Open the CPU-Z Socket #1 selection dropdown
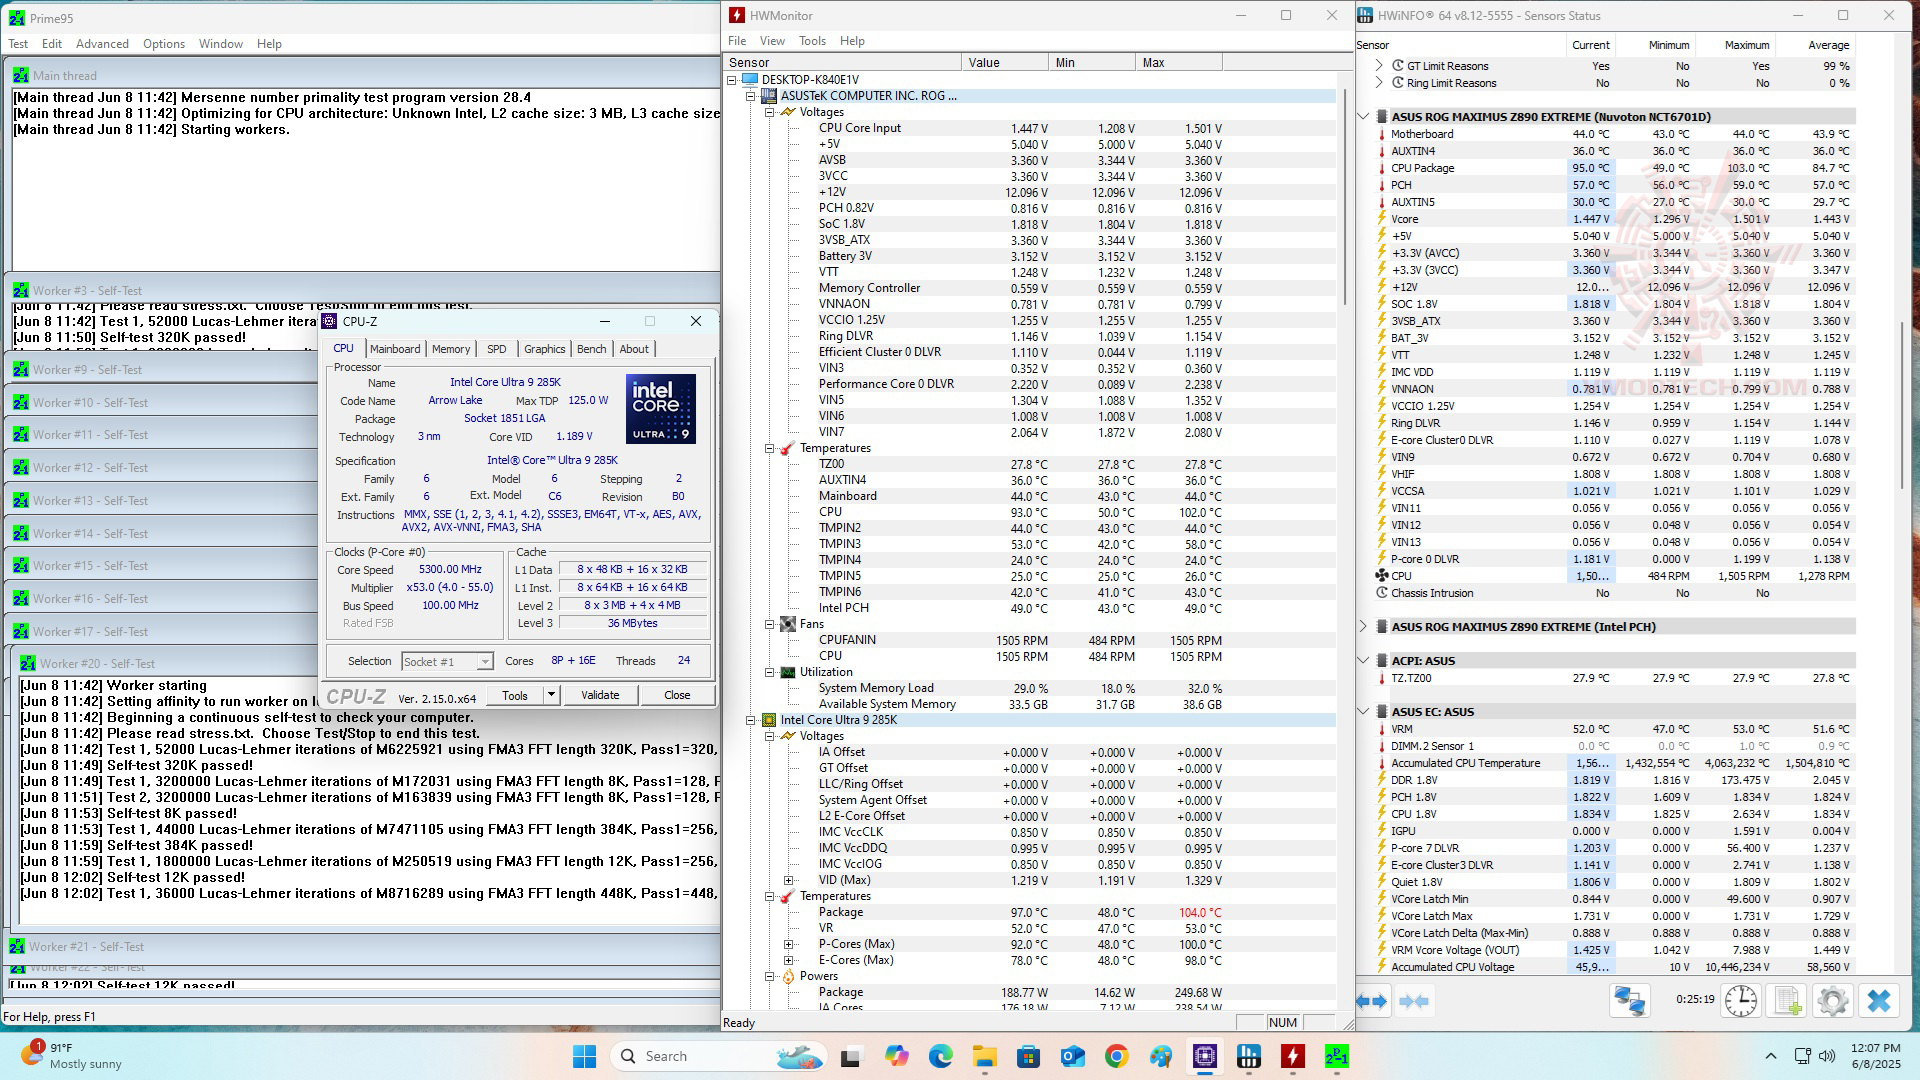Screen dimensions: 1920x1080 click(x=484, y=662)
